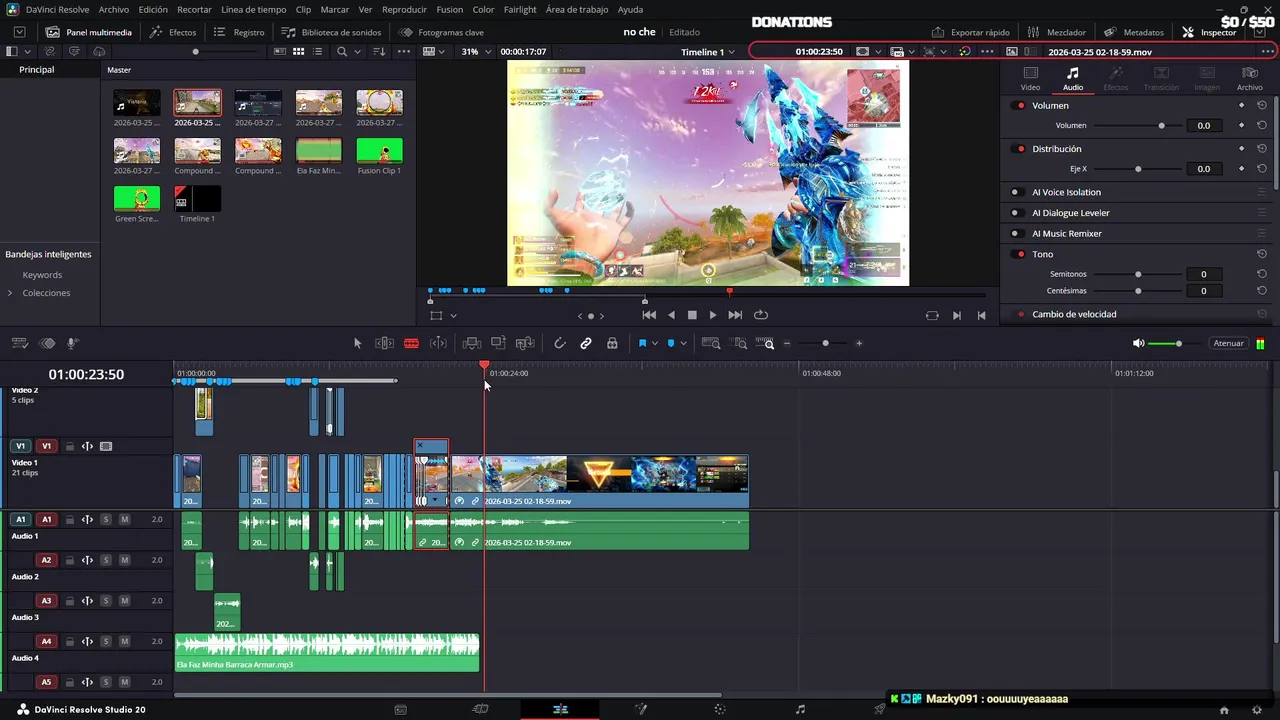
Task: Open the marker color dropdown arrow
Action: [x=683, y=343]
